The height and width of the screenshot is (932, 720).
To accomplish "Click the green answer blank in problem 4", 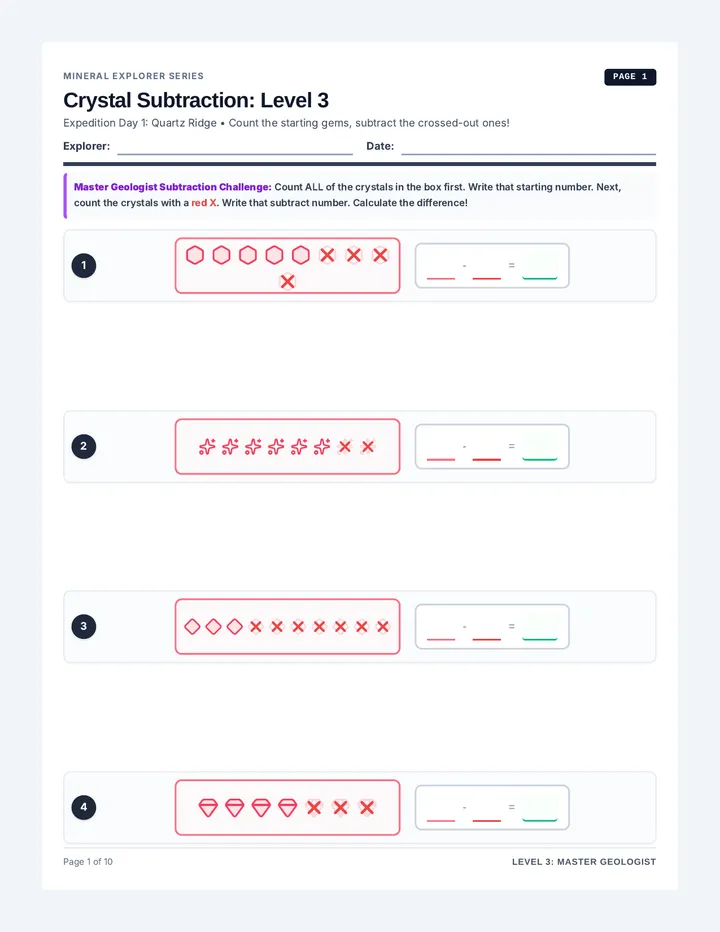I will click(540, 813).
